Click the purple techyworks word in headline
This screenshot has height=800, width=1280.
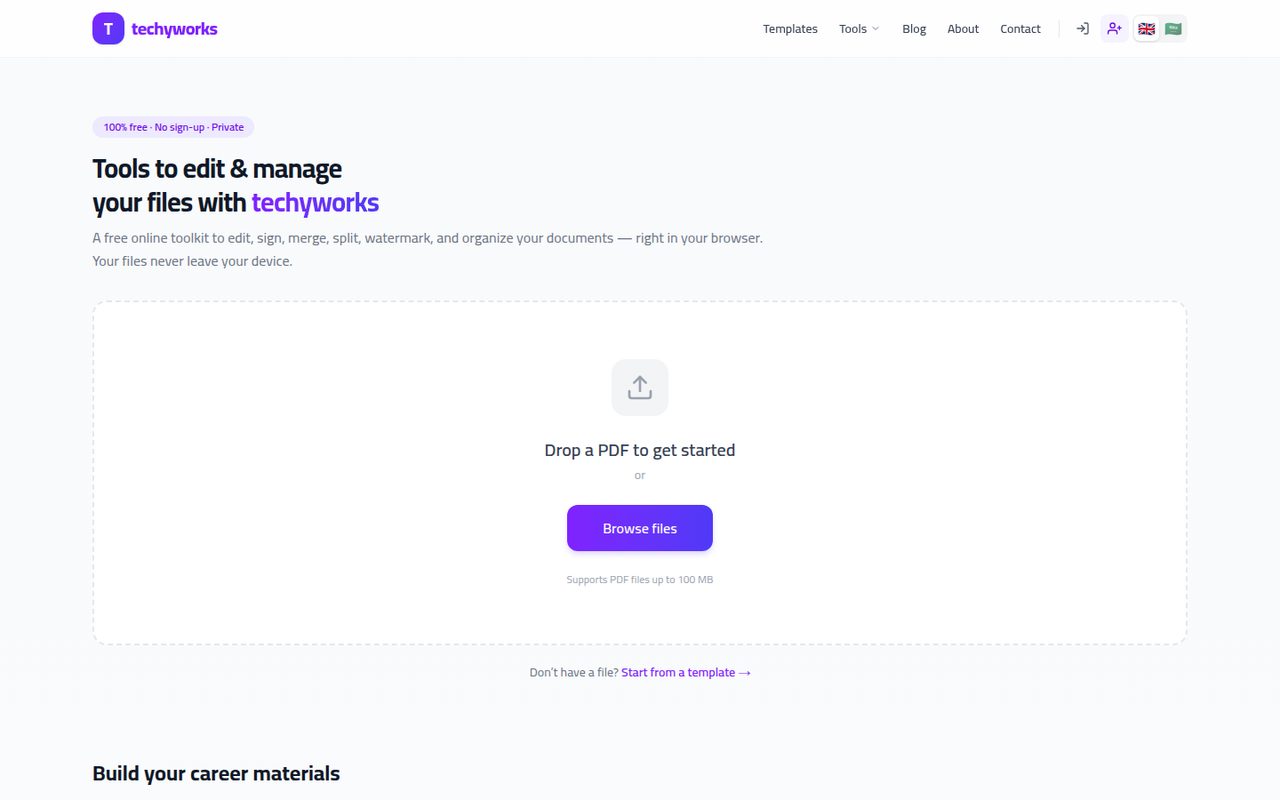point(315,203)
